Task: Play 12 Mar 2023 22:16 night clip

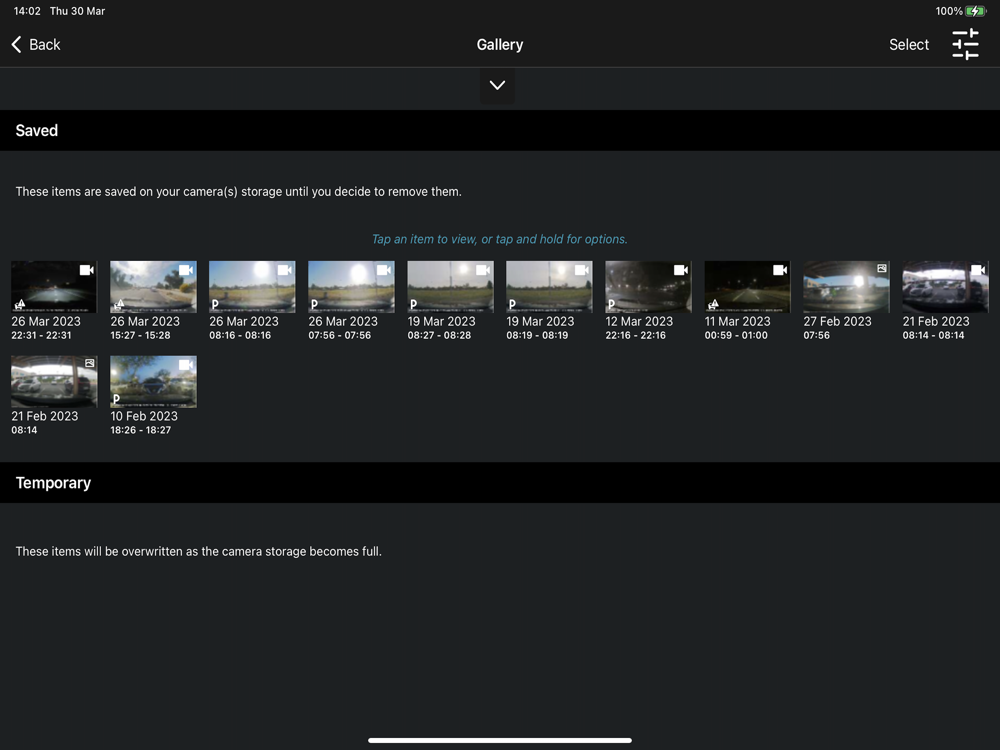Action: (648, 286)
